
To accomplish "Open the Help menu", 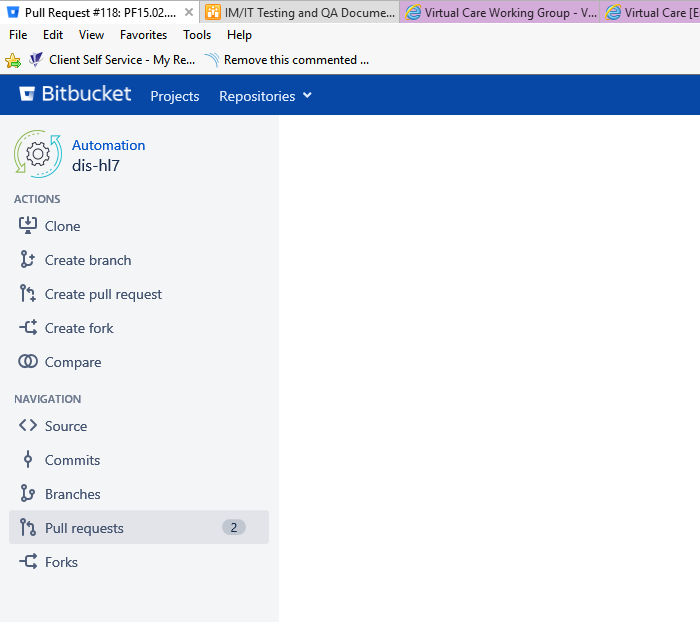I will [239, 35].
